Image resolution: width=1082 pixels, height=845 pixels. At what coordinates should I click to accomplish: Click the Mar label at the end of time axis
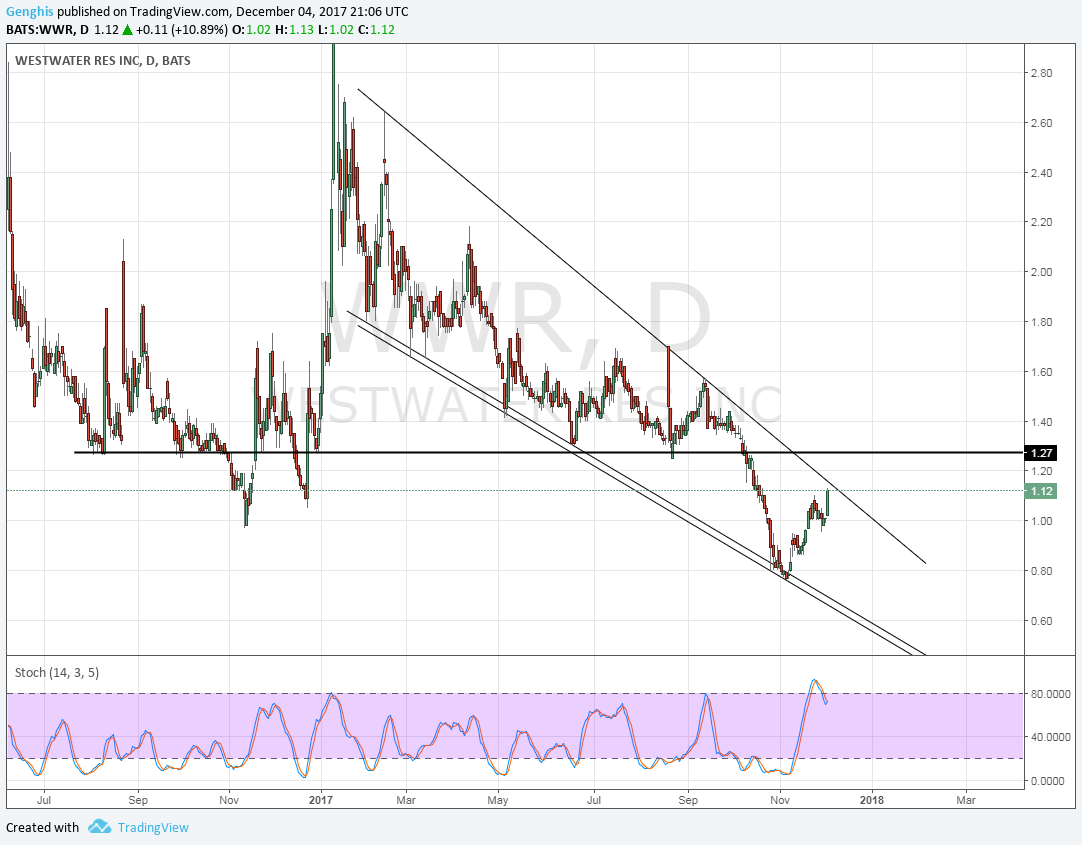click(x=966, y=800)
